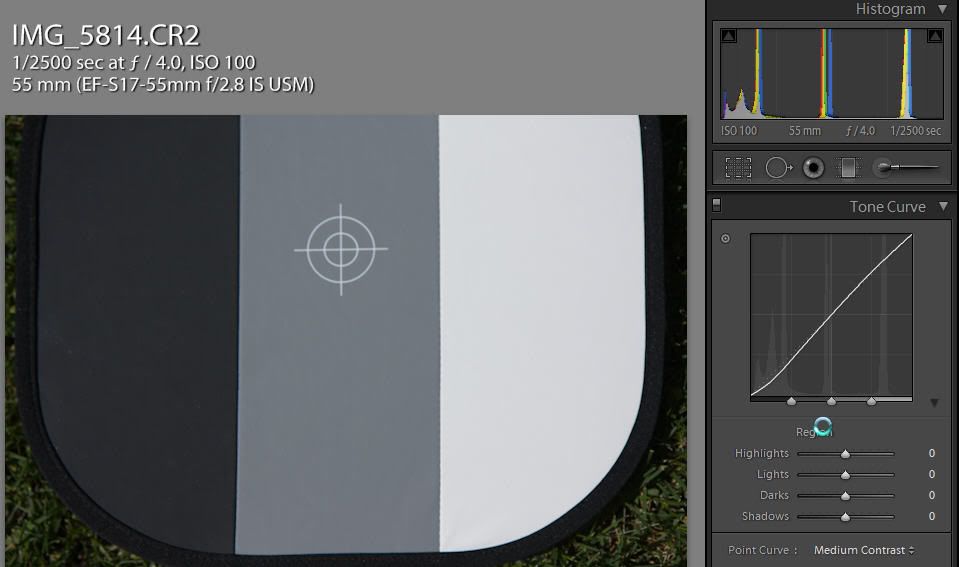Click the Highlights slider handle
The width and height of the screenshot is (959, 567).
tap(845, 454)
